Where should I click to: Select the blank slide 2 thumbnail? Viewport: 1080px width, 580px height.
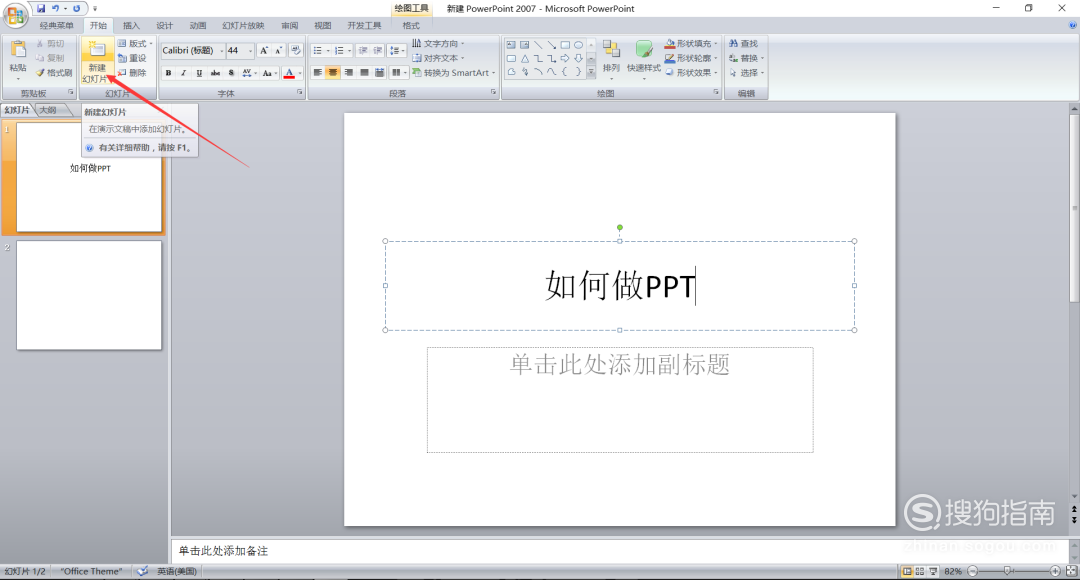point(89,295)
